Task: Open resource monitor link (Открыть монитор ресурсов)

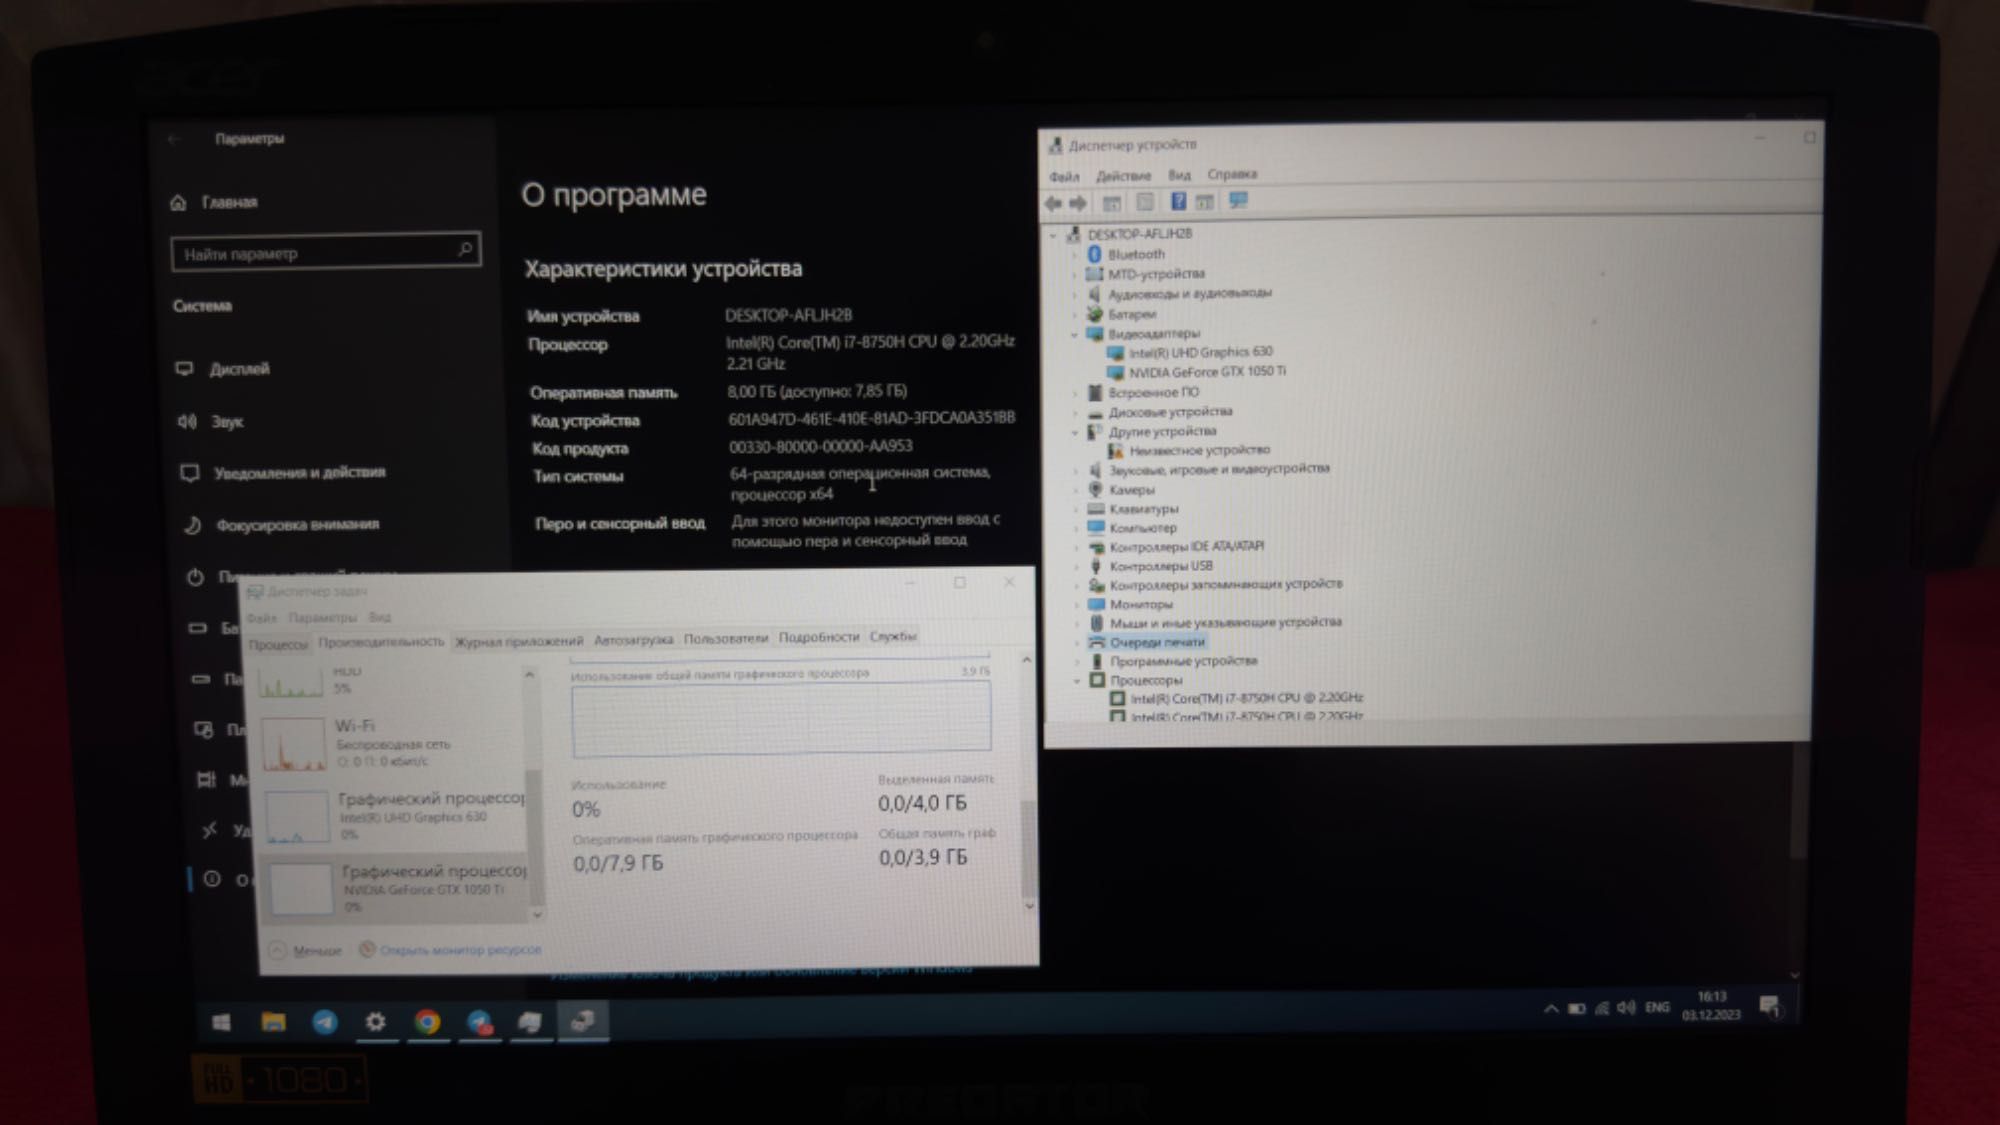Action: pos(450,949)
